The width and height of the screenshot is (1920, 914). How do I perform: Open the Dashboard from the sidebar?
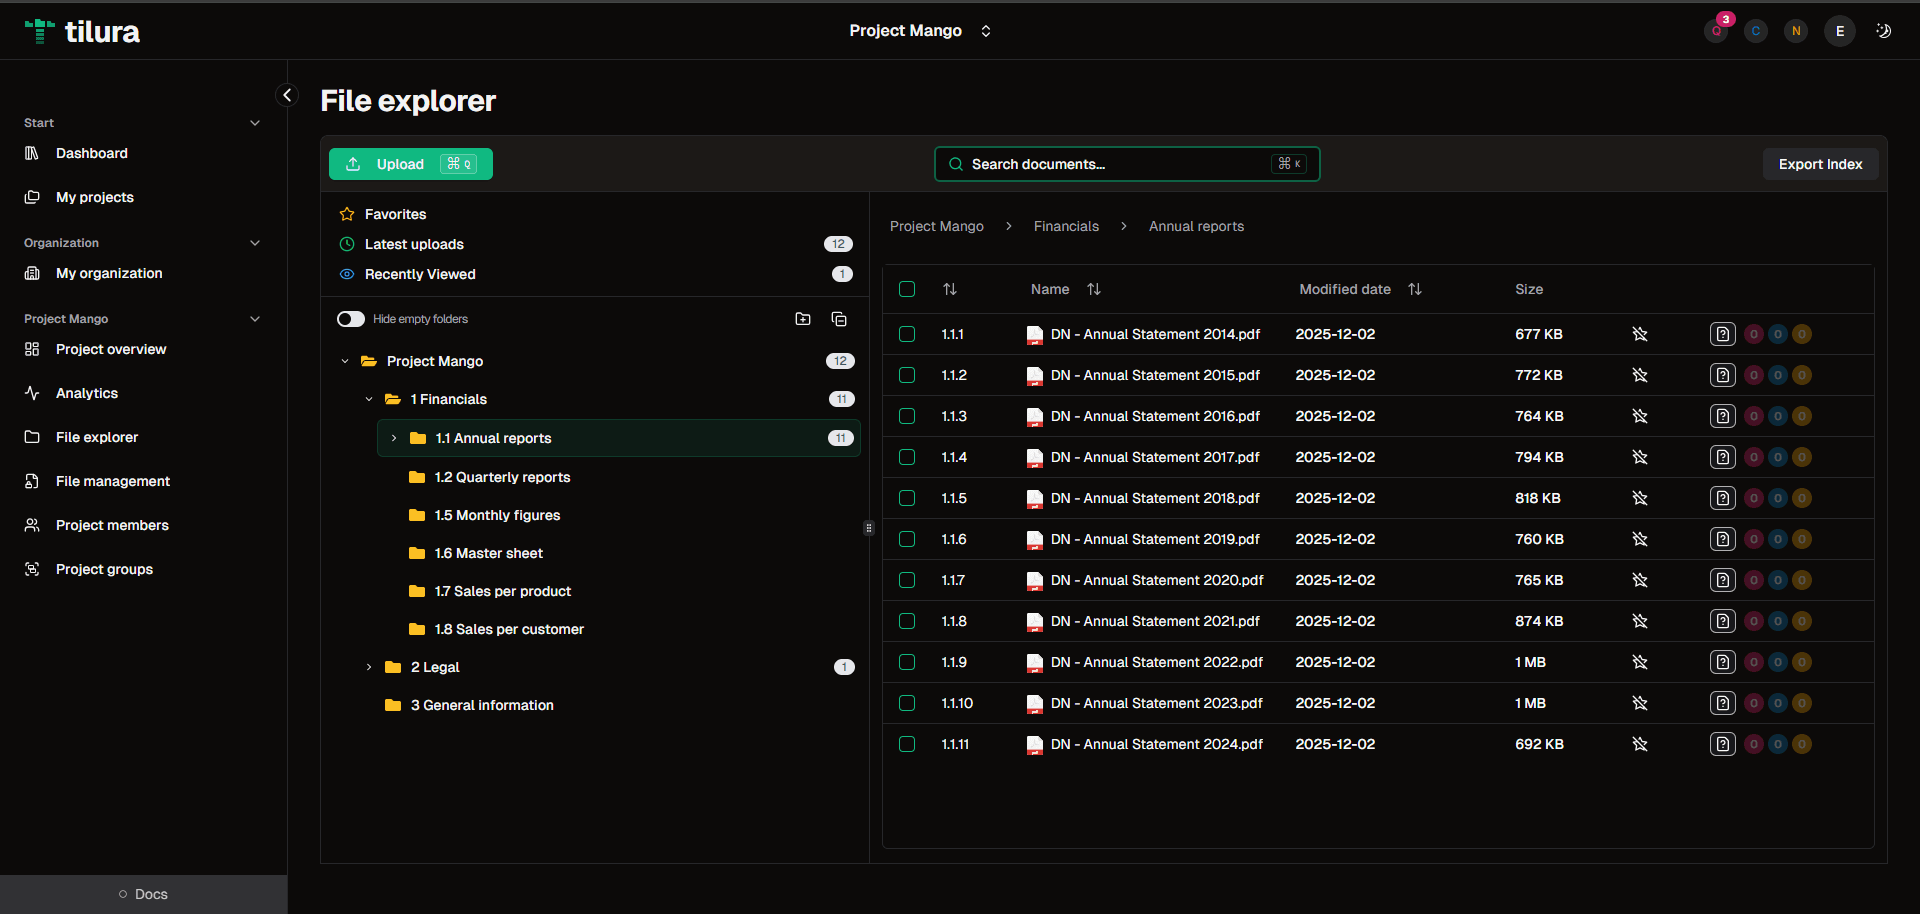click(x=92, y=153)
